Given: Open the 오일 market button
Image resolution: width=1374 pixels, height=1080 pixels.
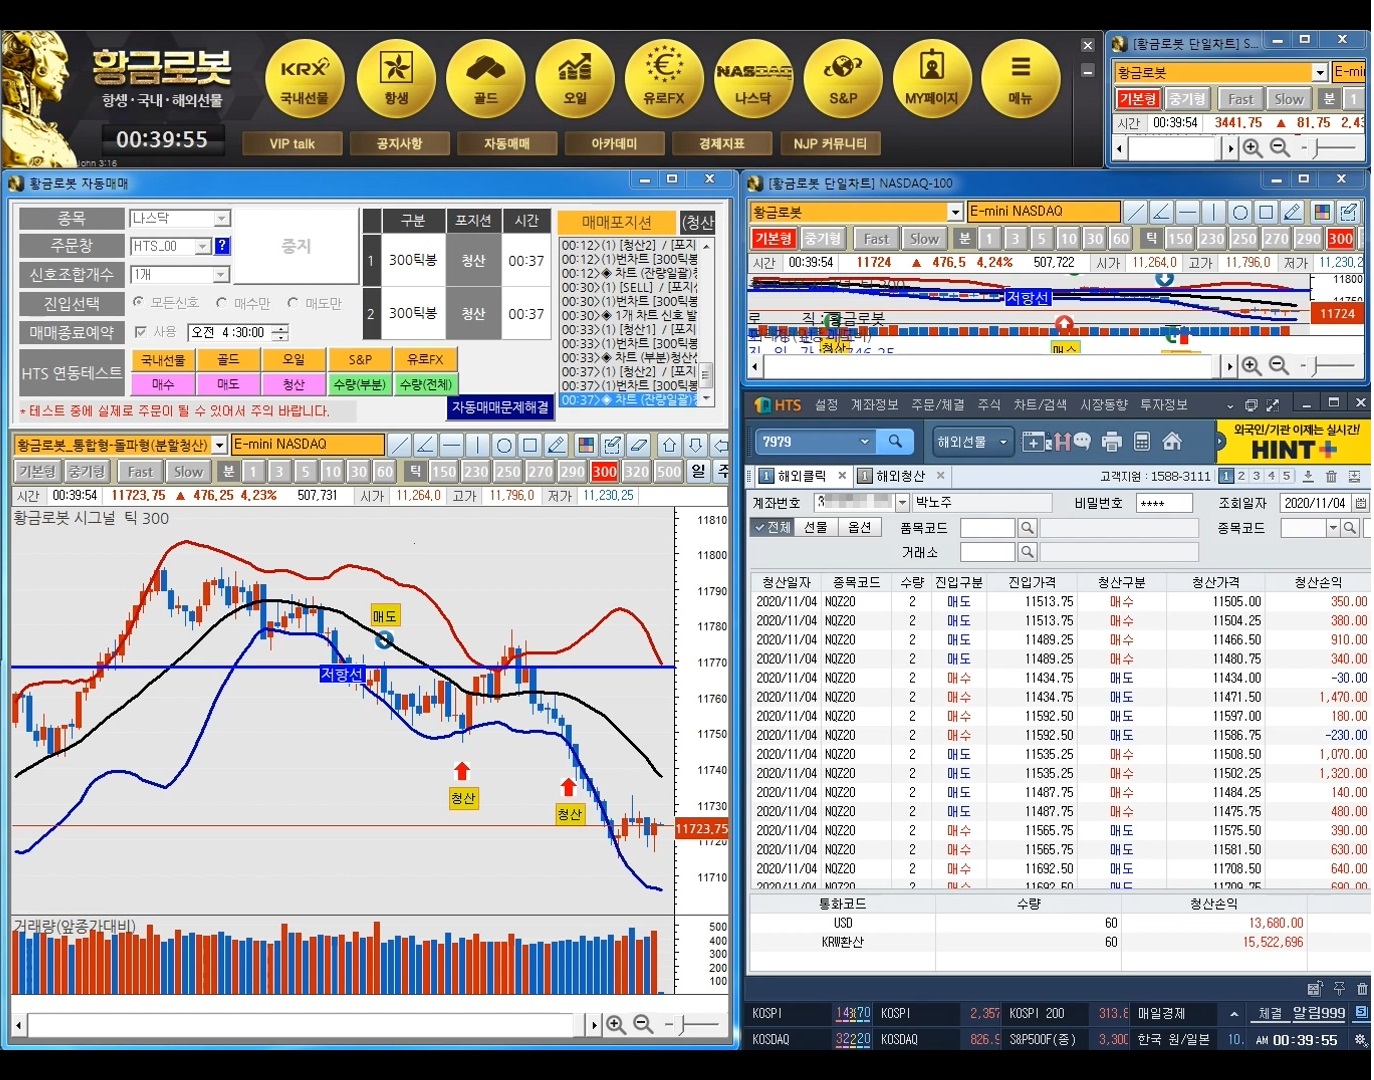Looking at the screenshot, I should pyautogui.click(x=575, y=78).
